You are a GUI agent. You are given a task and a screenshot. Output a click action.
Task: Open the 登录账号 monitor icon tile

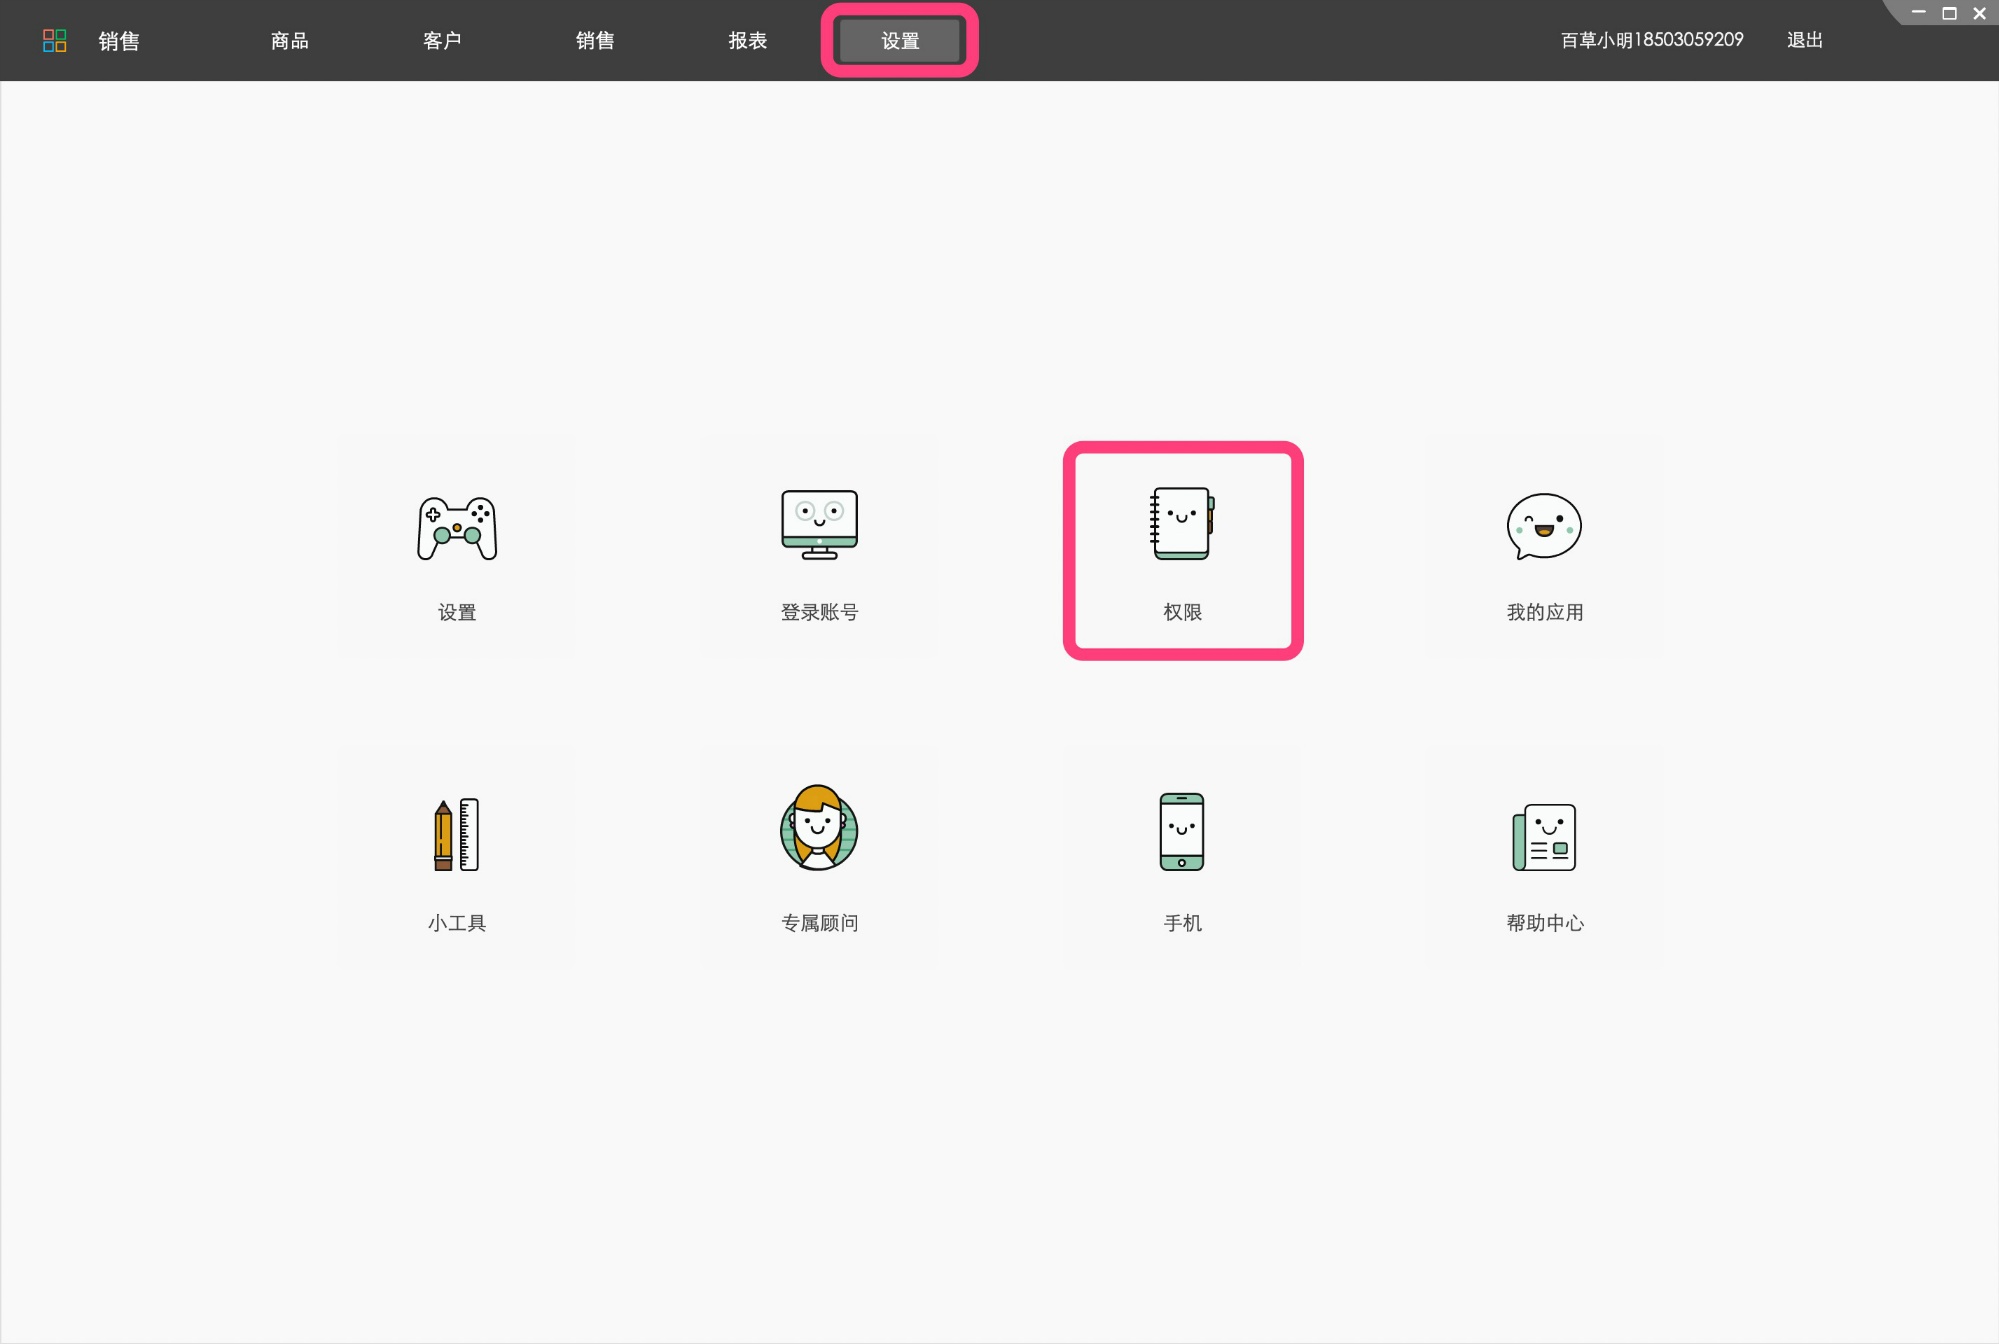[819, 547]
